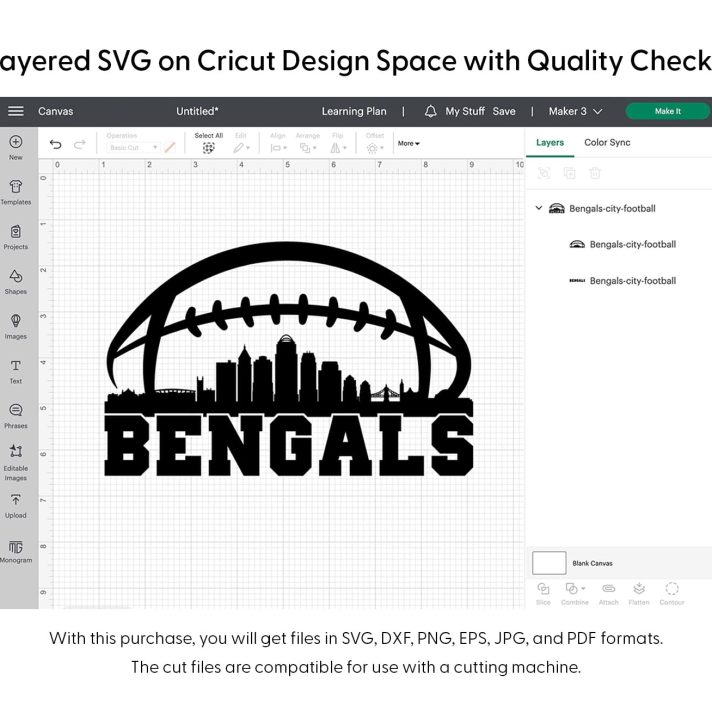Open notifications bell icon
712x712 pixels.
tap(430, 111)
